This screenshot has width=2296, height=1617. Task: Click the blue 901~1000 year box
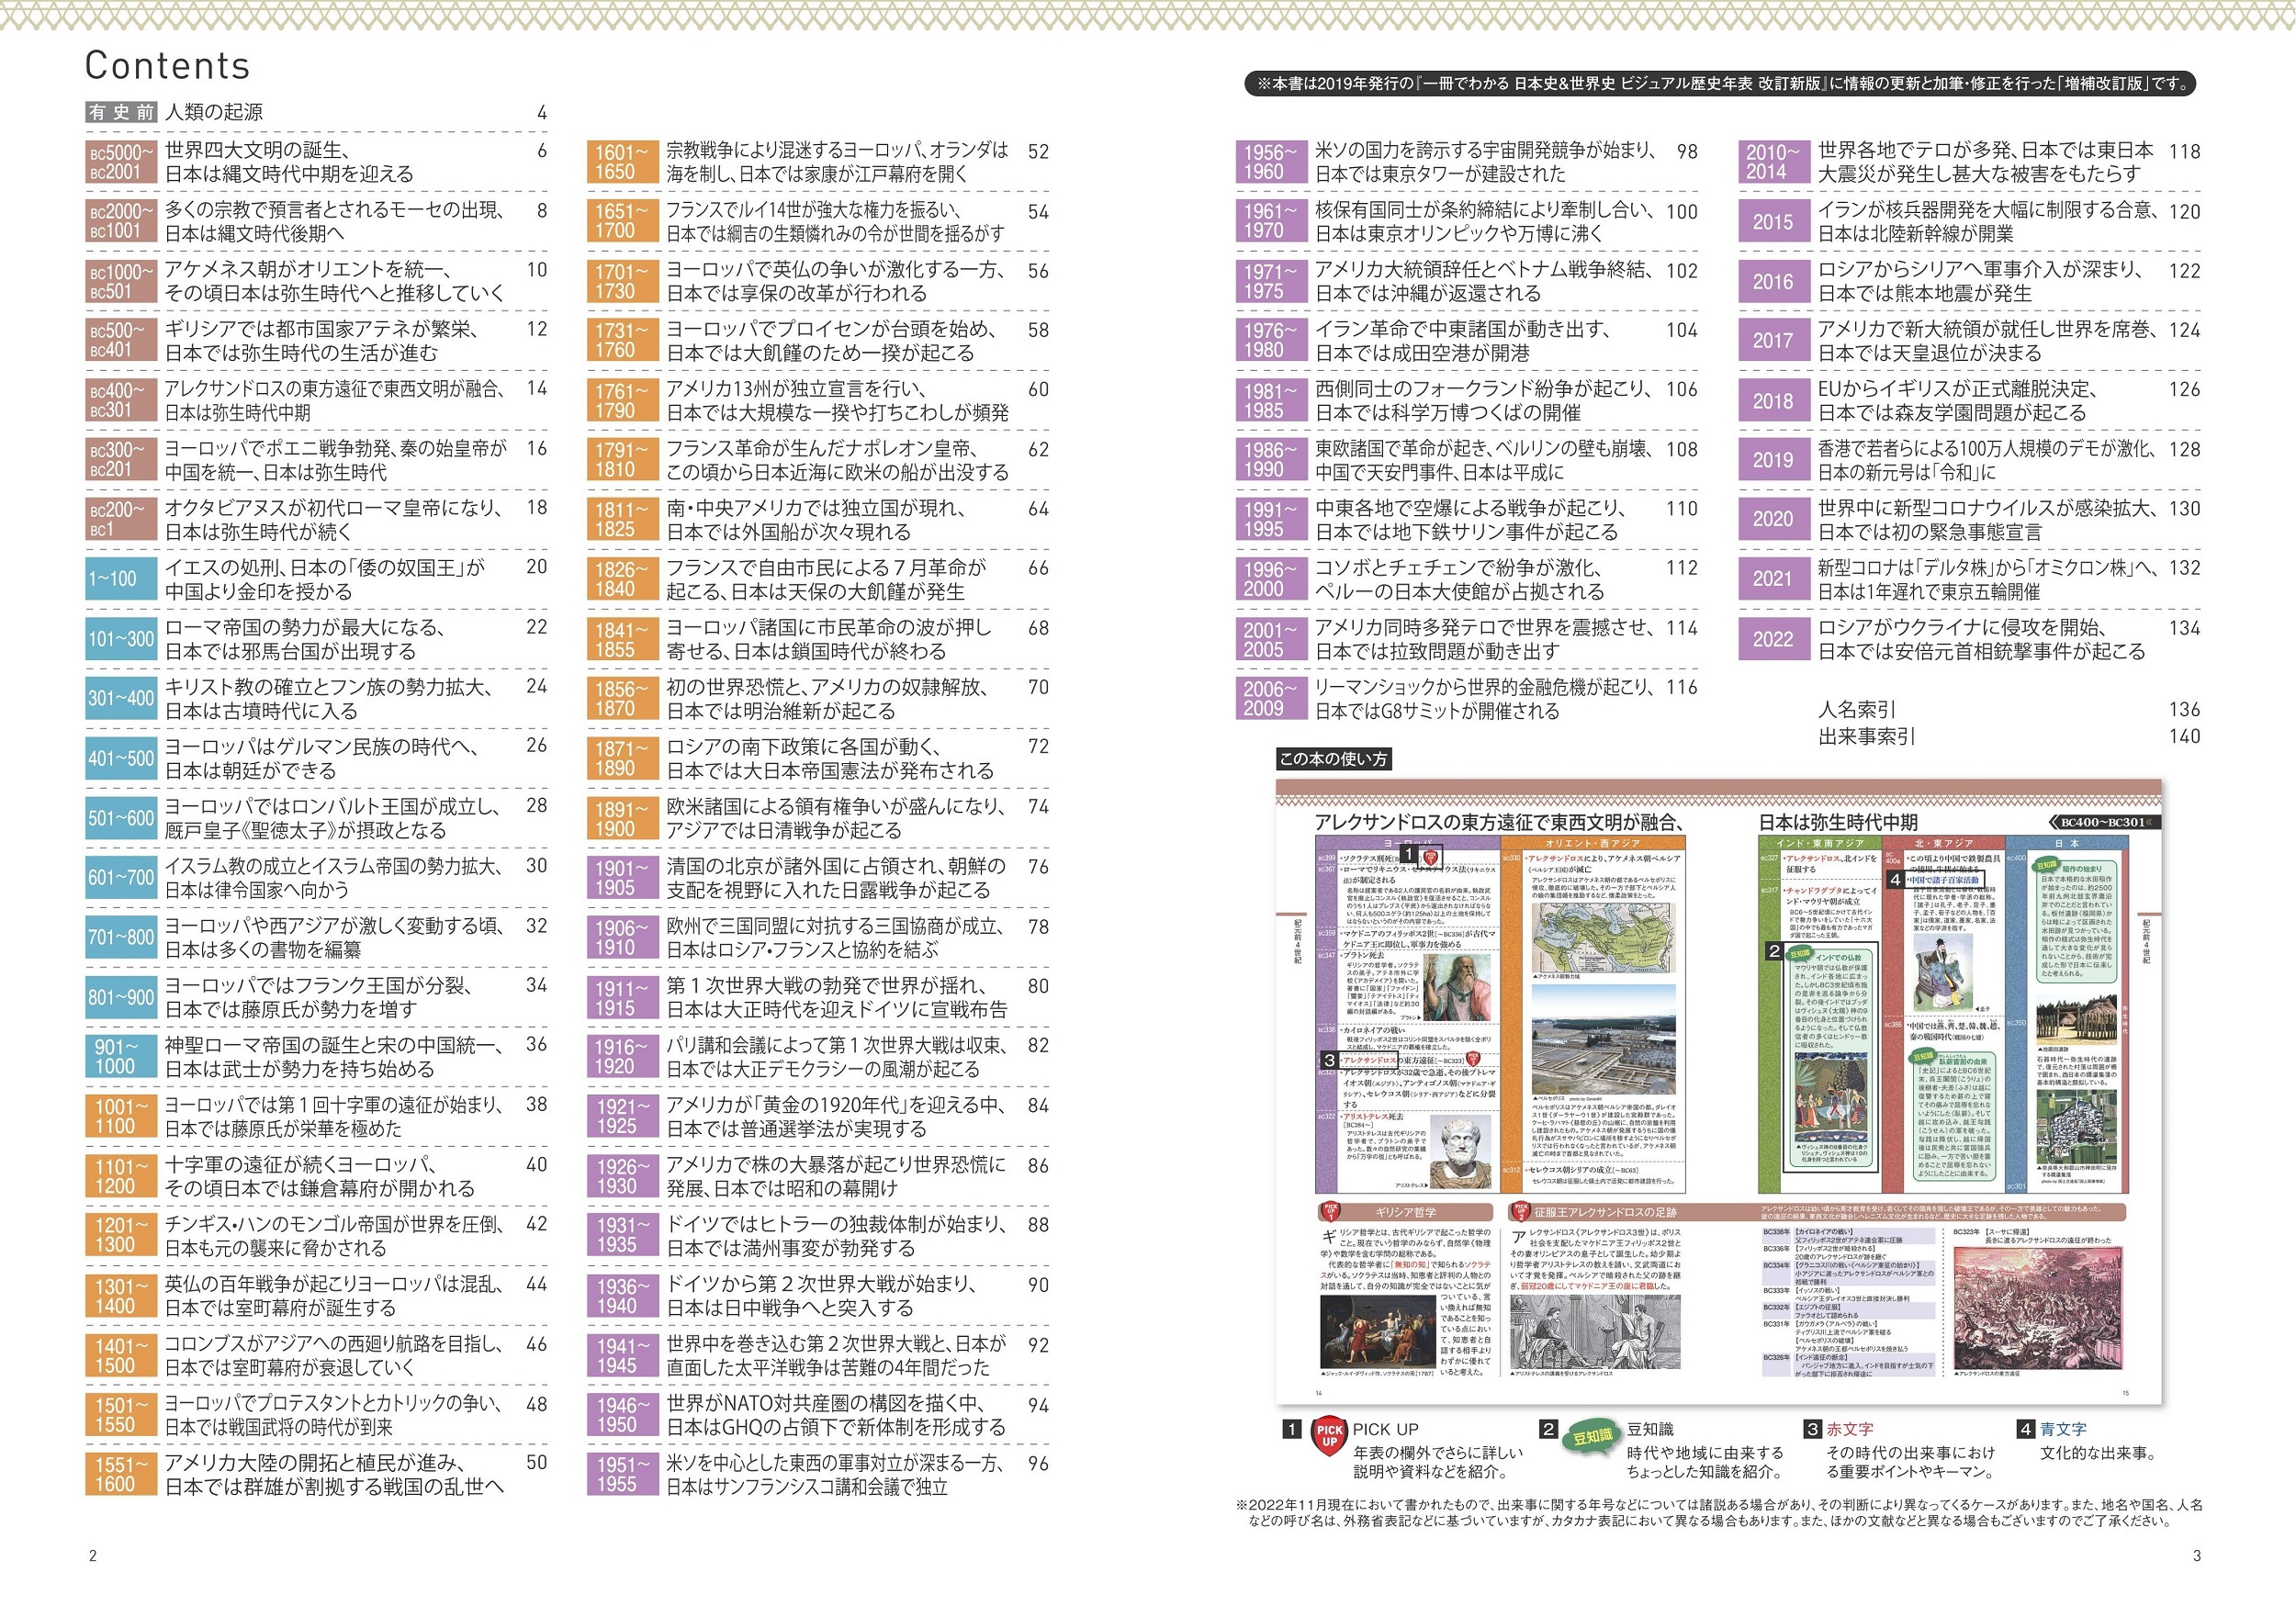point(121,1056)
